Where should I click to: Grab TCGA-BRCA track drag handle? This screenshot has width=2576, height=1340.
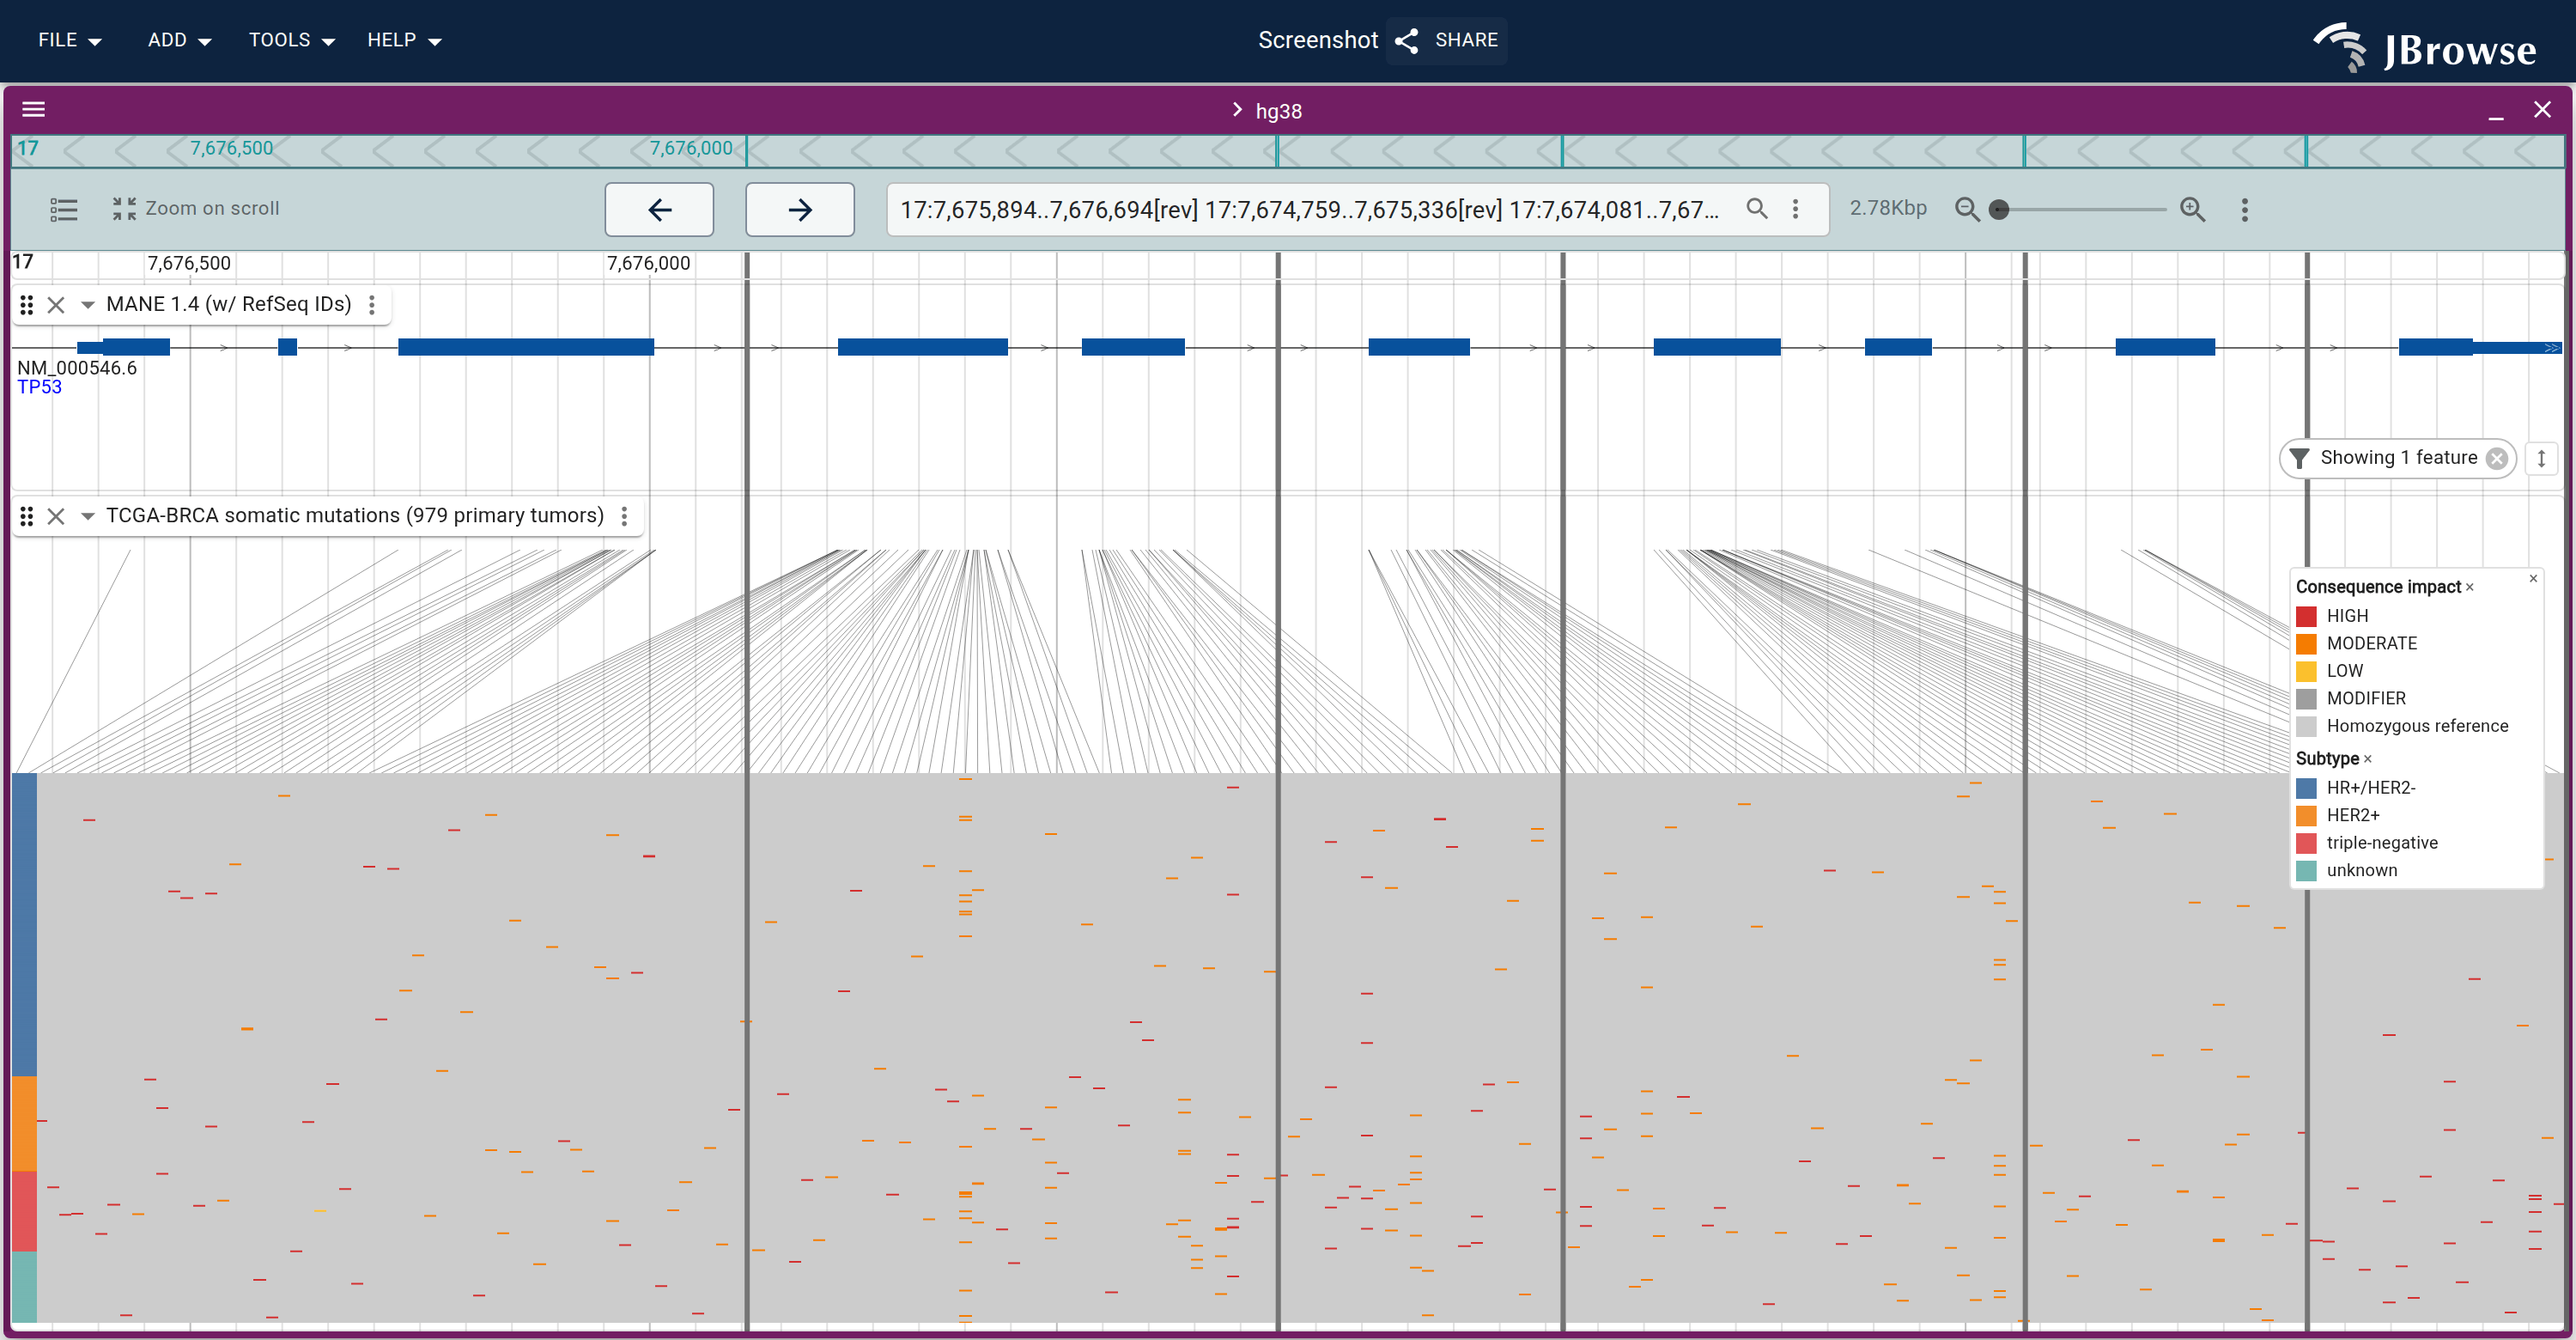[x=27, y=516]
